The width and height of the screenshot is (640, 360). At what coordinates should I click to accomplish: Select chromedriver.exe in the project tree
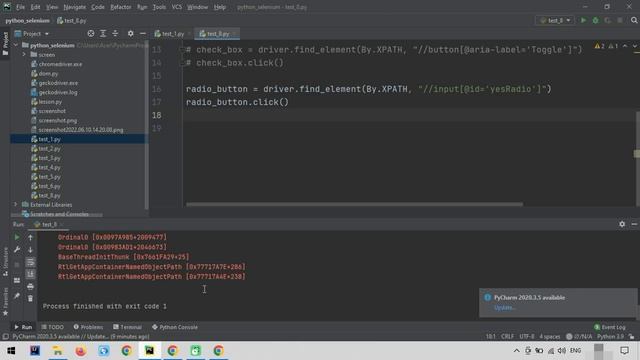60,64
